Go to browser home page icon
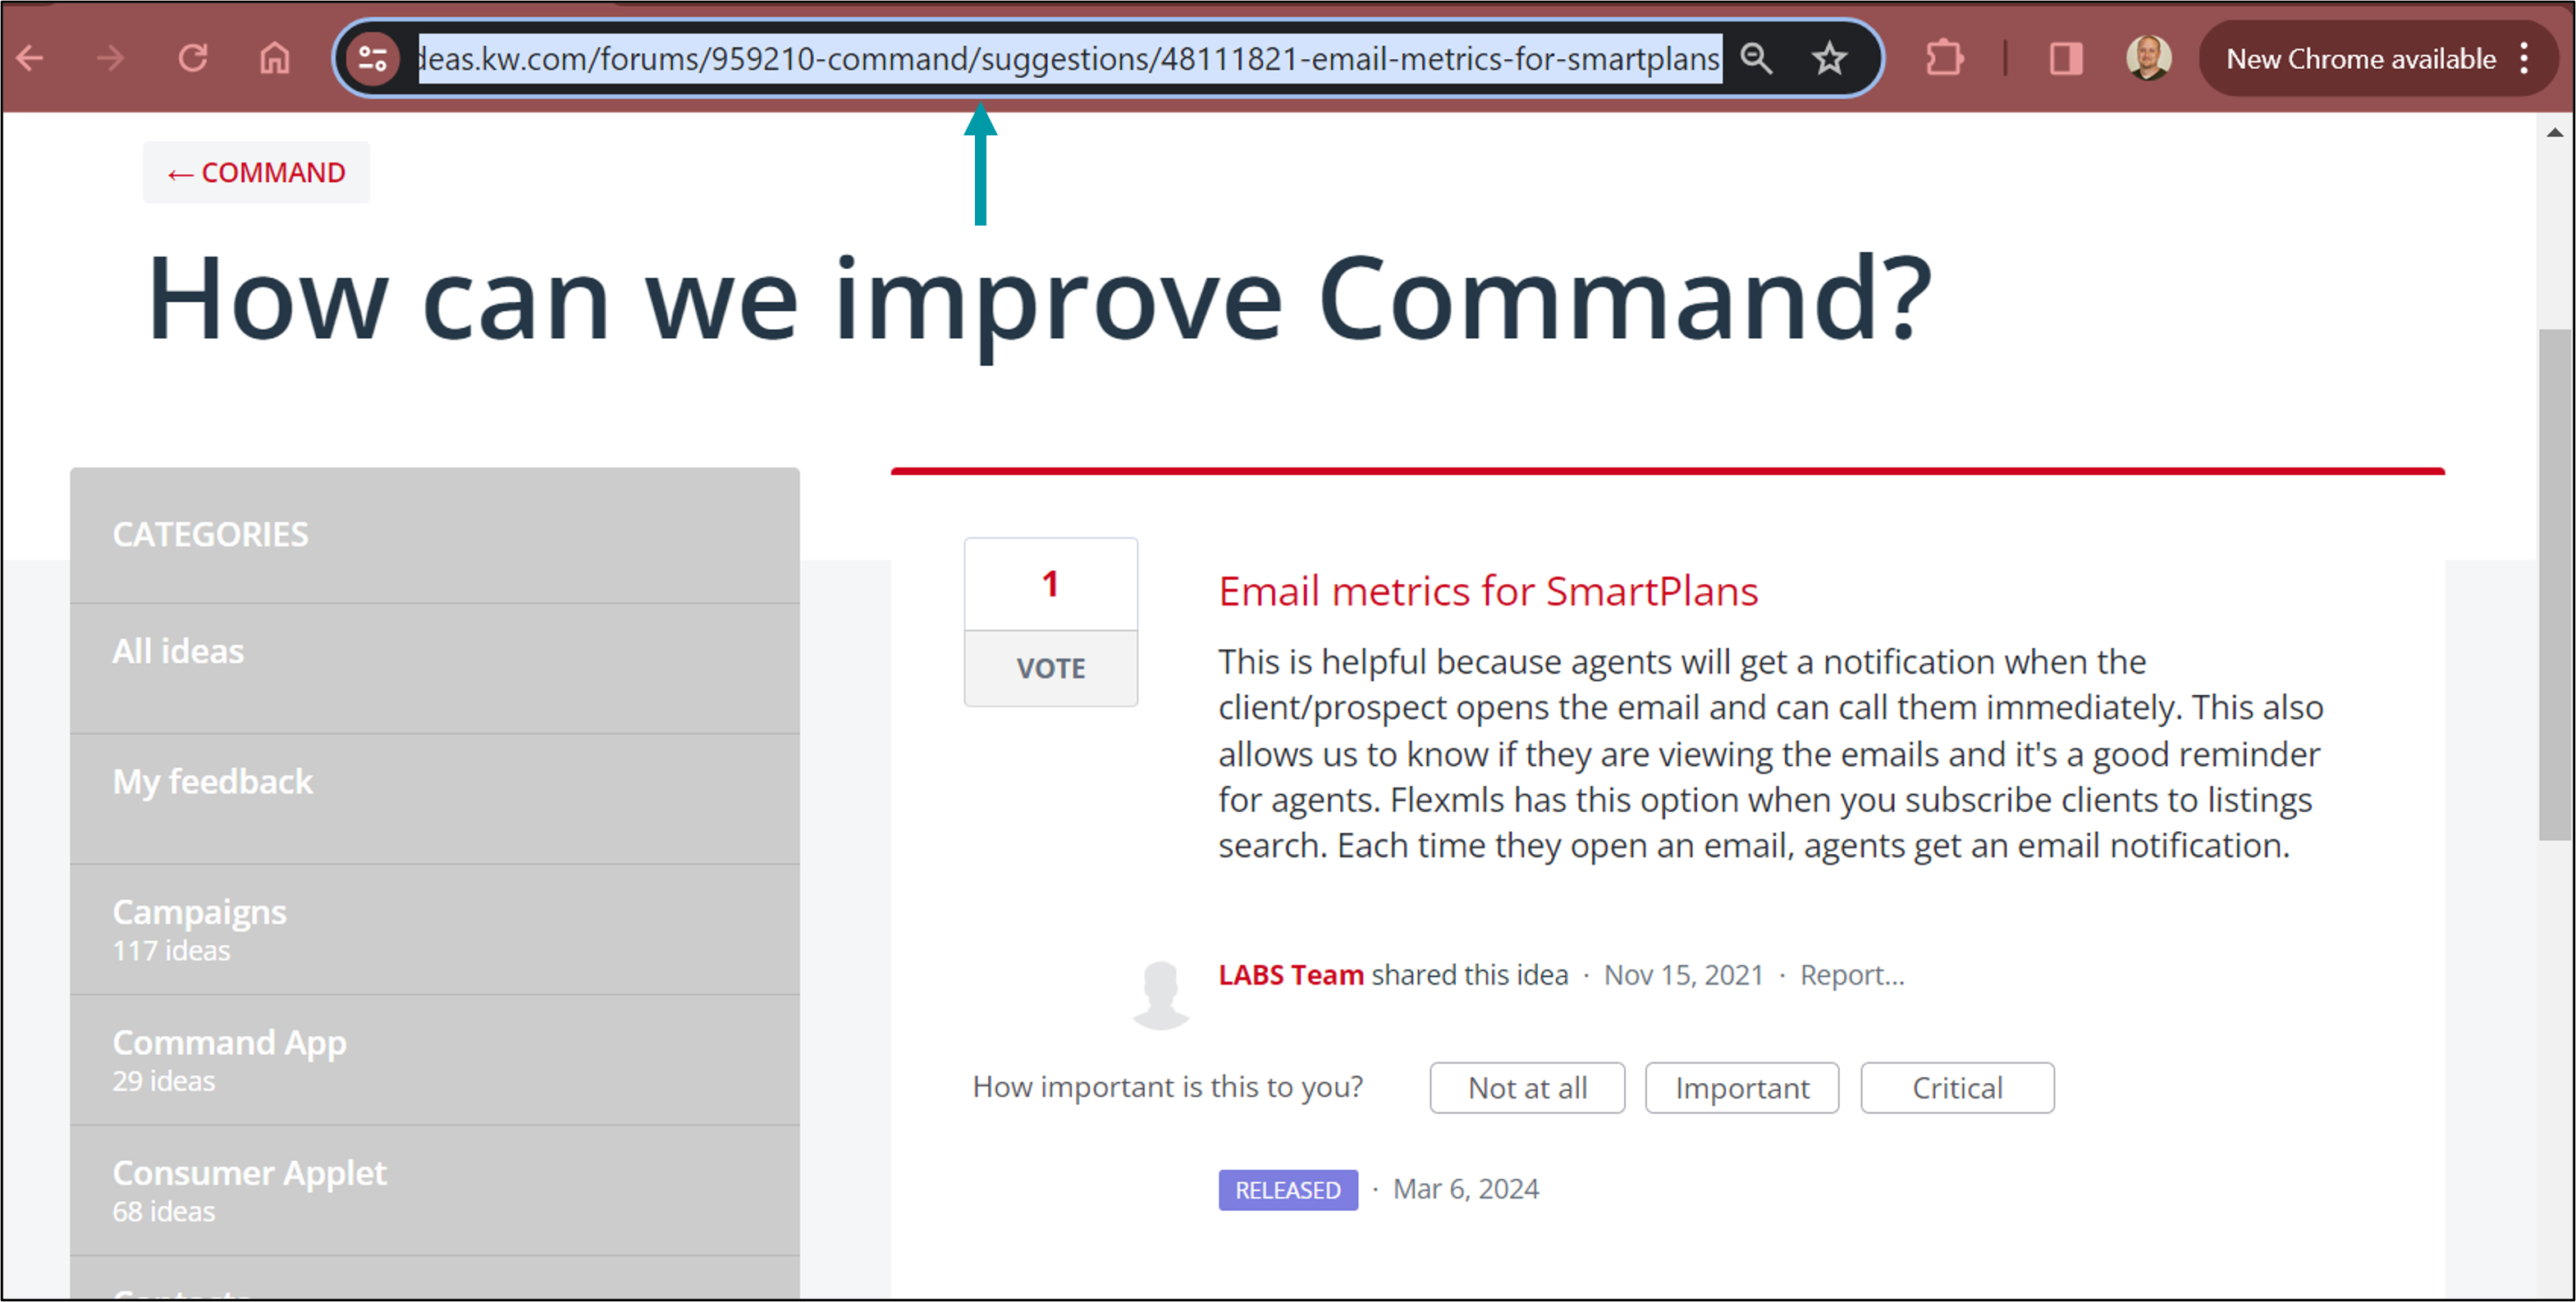 [275, 58]
